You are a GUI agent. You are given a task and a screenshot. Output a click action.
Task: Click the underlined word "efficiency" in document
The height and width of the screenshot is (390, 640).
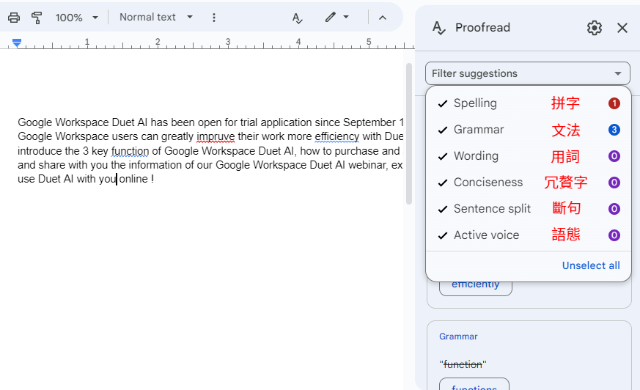point(337,136)
